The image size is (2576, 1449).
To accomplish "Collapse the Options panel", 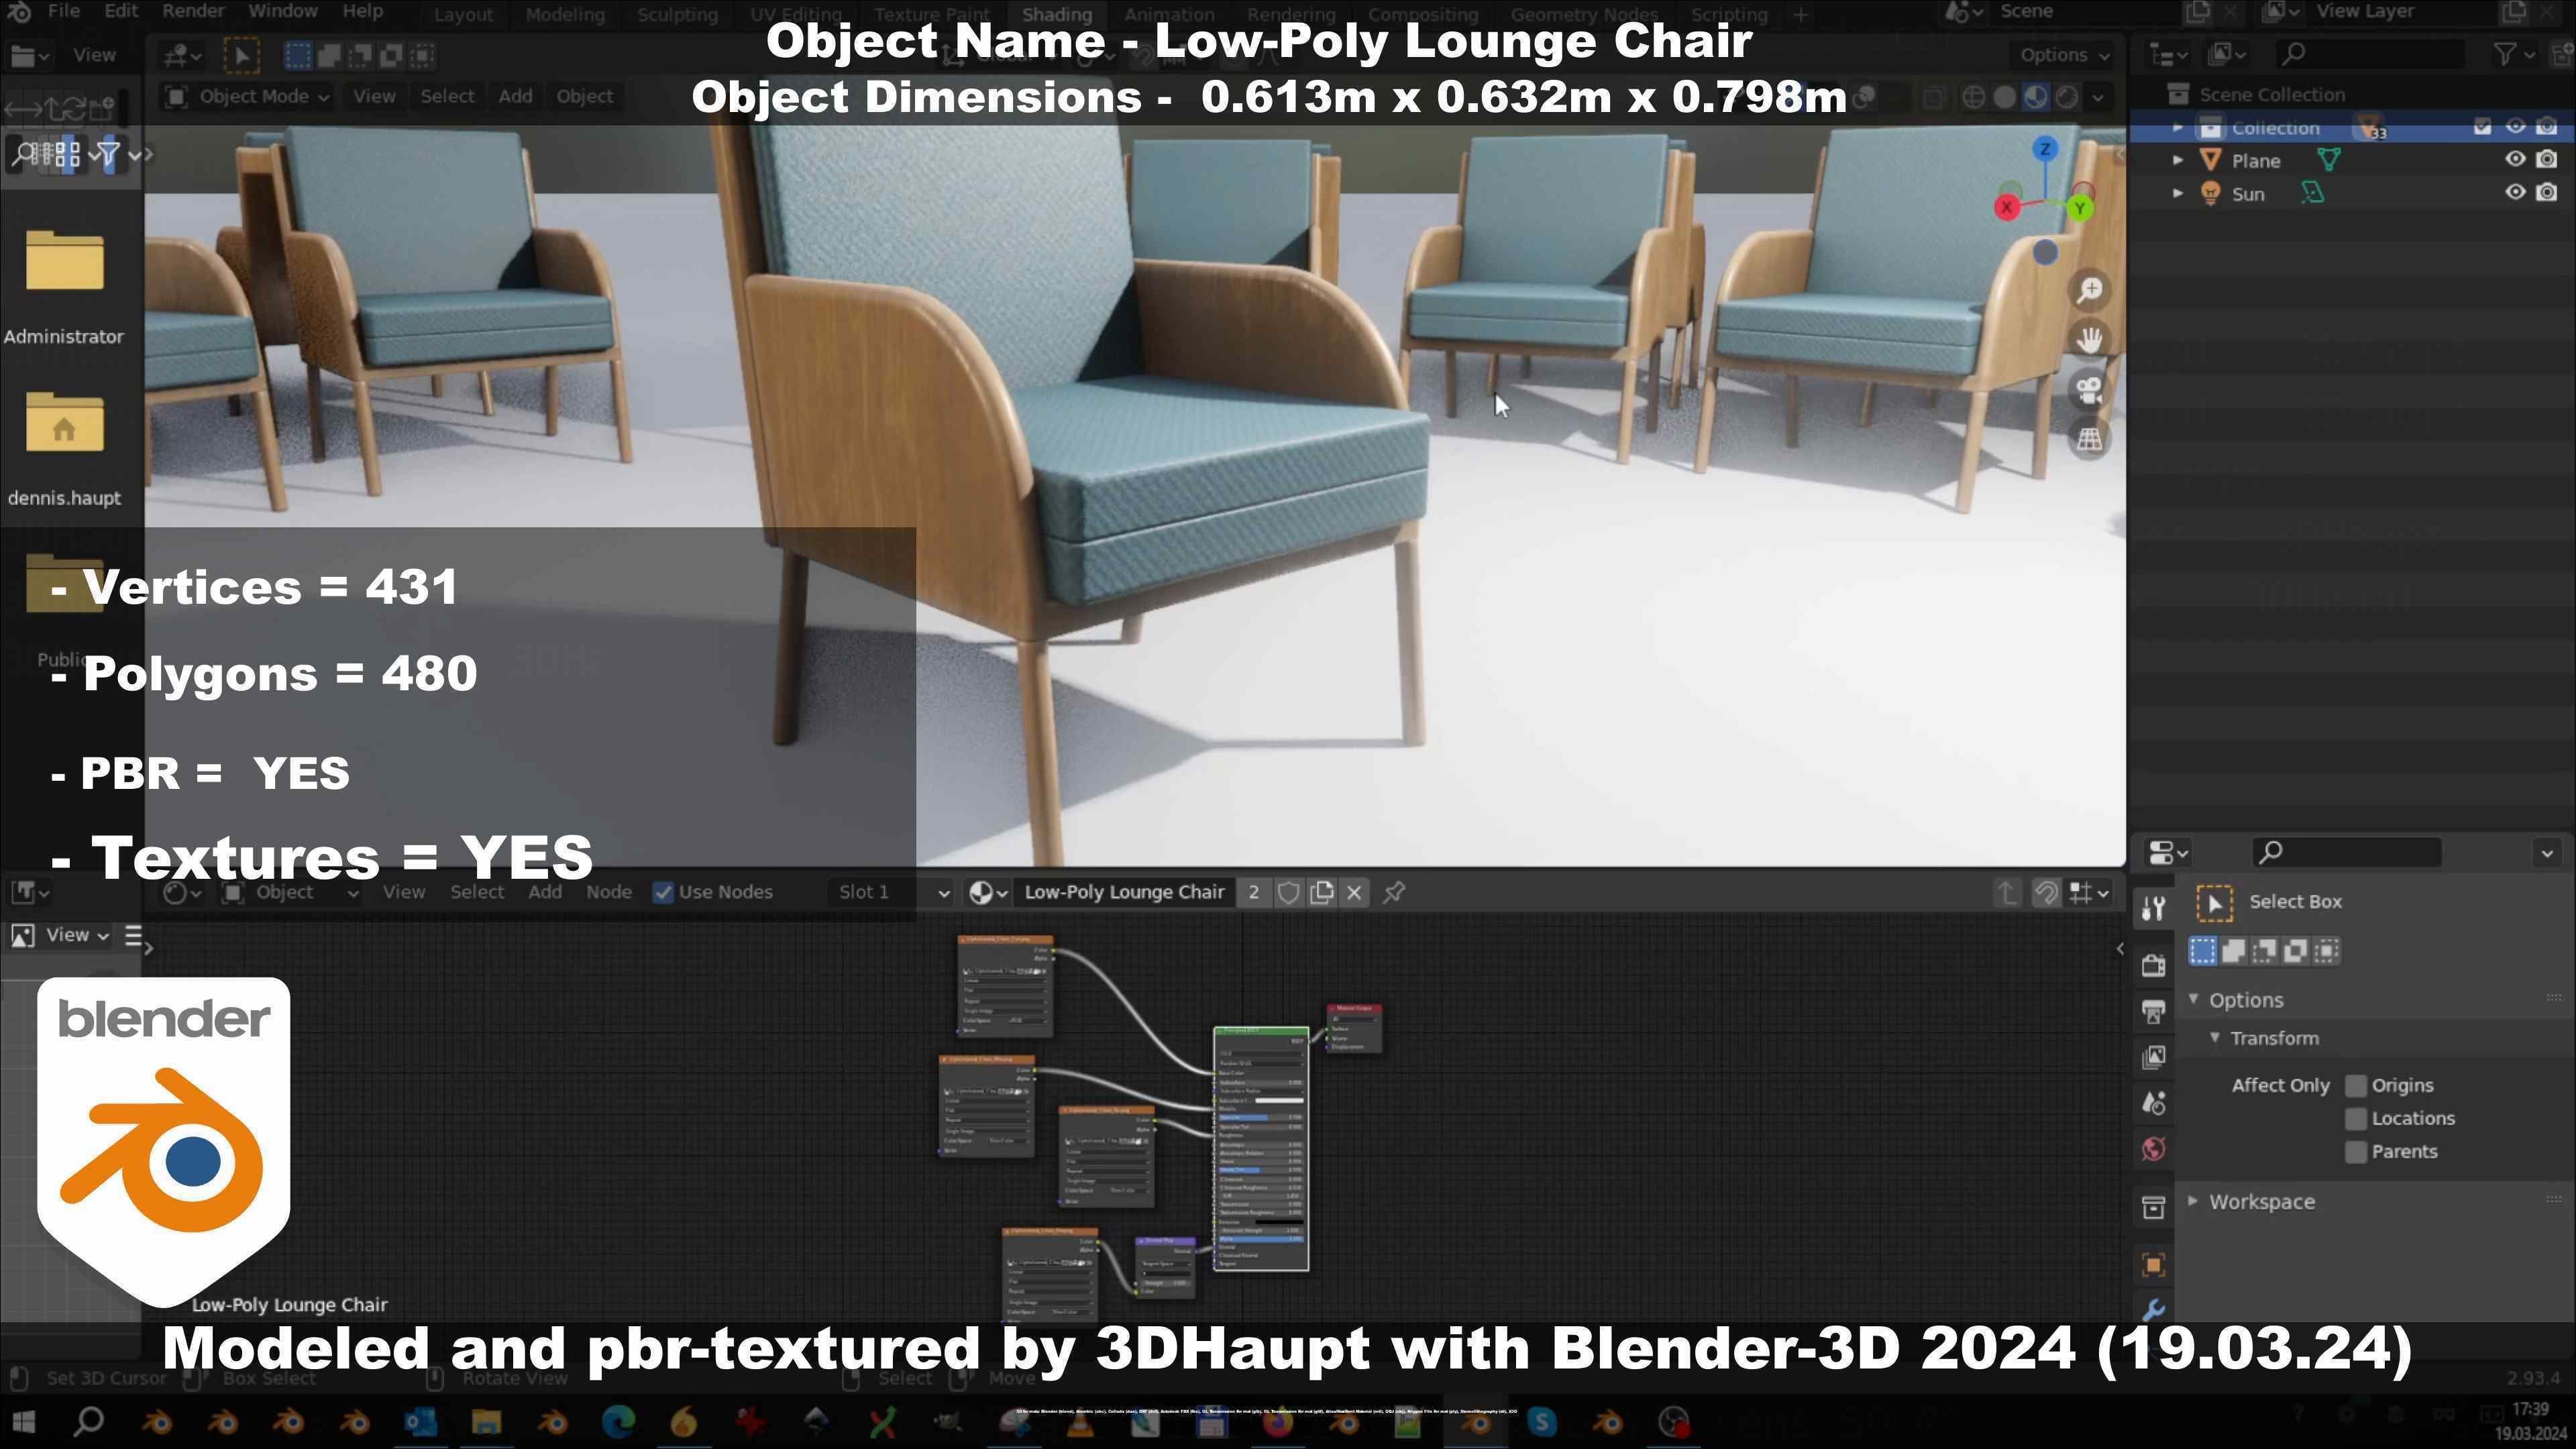I will 2194,1000.
